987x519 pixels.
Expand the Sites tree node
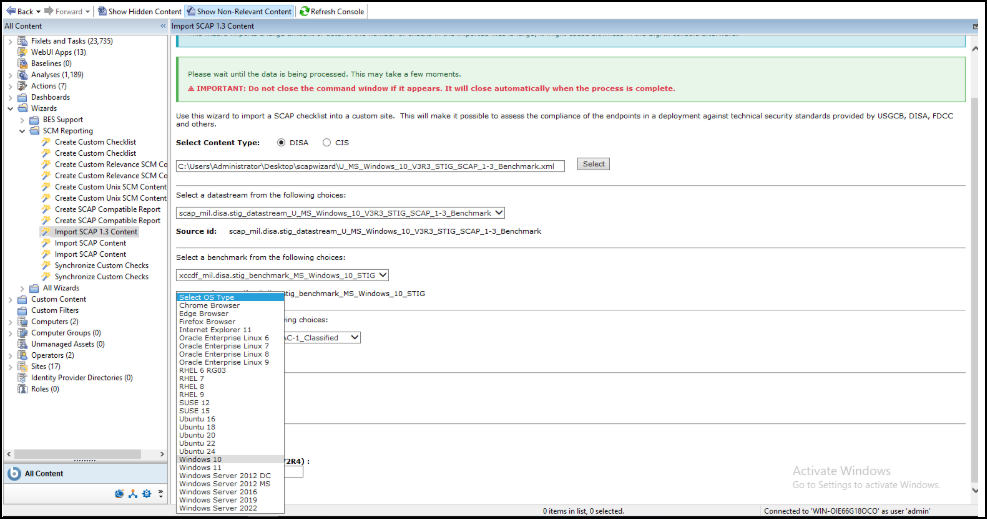point(10,367)
